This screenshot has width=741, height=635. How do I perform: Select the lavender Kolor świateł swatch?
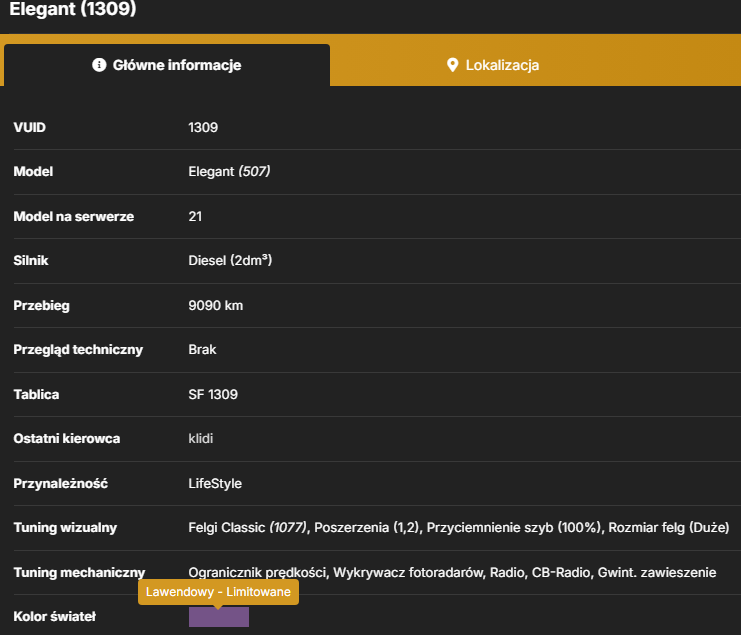(219, 617)
